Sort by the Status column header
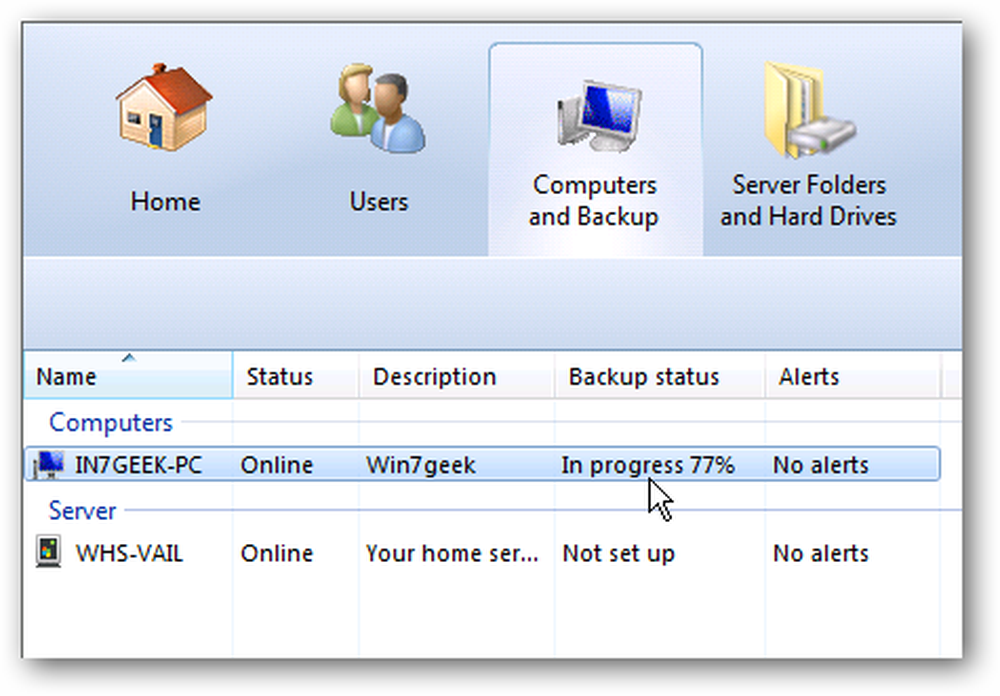 [296, 376]
